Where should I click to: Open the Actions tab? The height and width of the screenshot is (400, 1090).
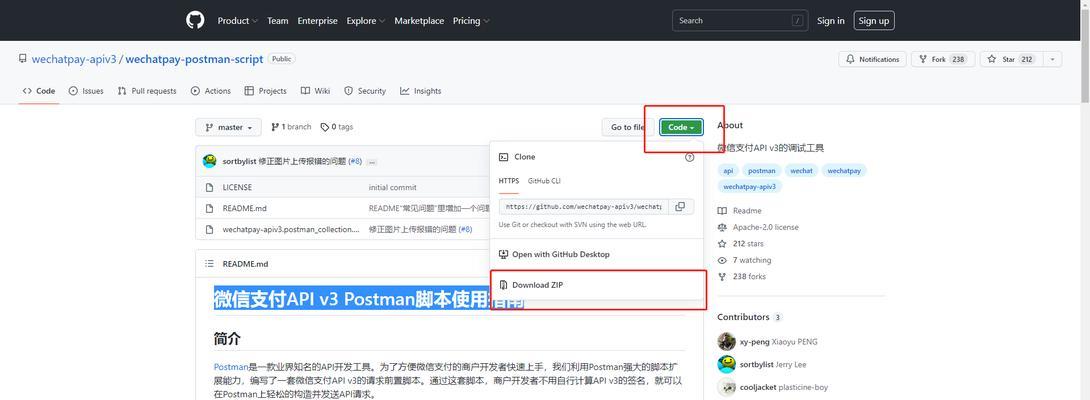tap(211, 91)
